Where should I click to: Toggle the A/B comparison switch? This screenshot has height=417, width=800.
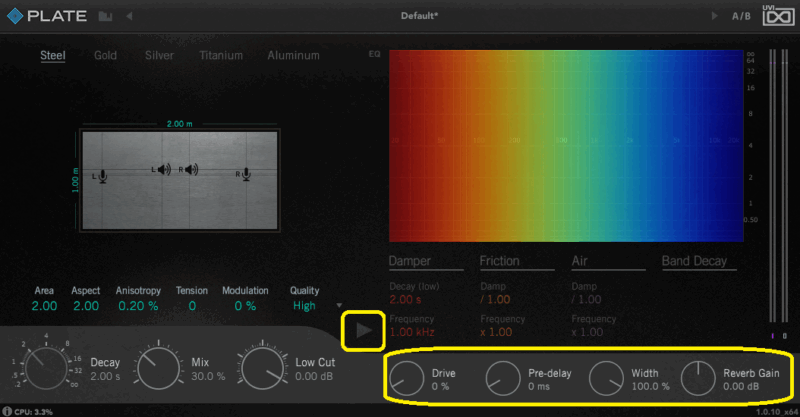(741, 16)
